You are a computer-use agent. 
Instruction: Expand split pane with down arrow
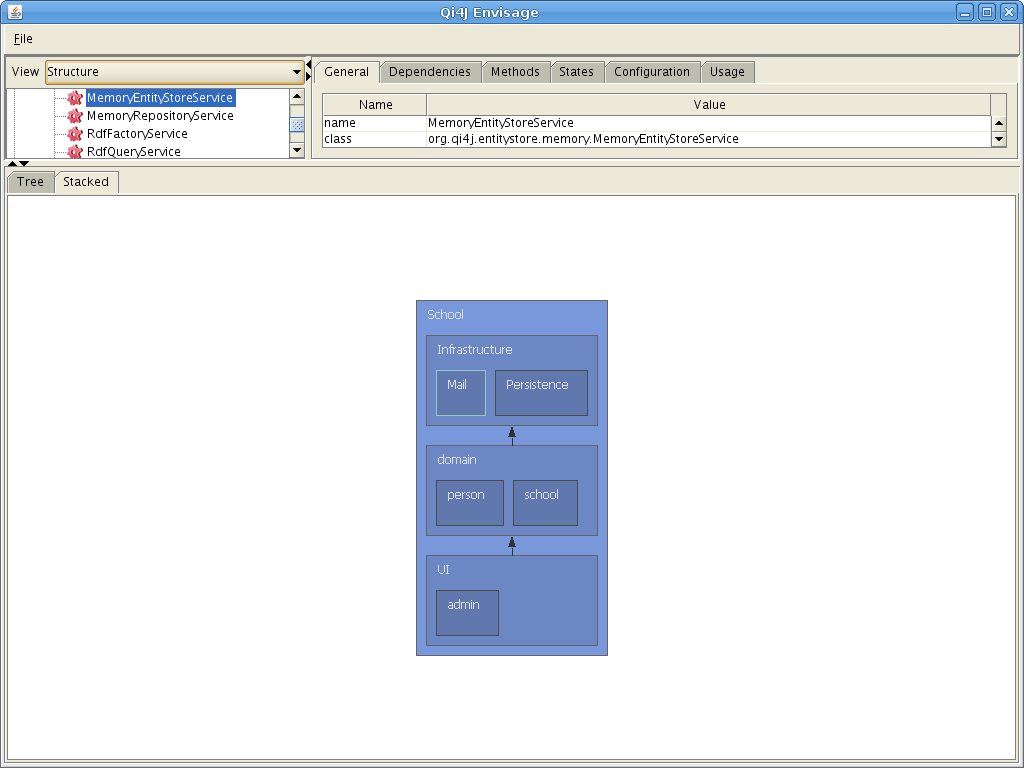24,163
